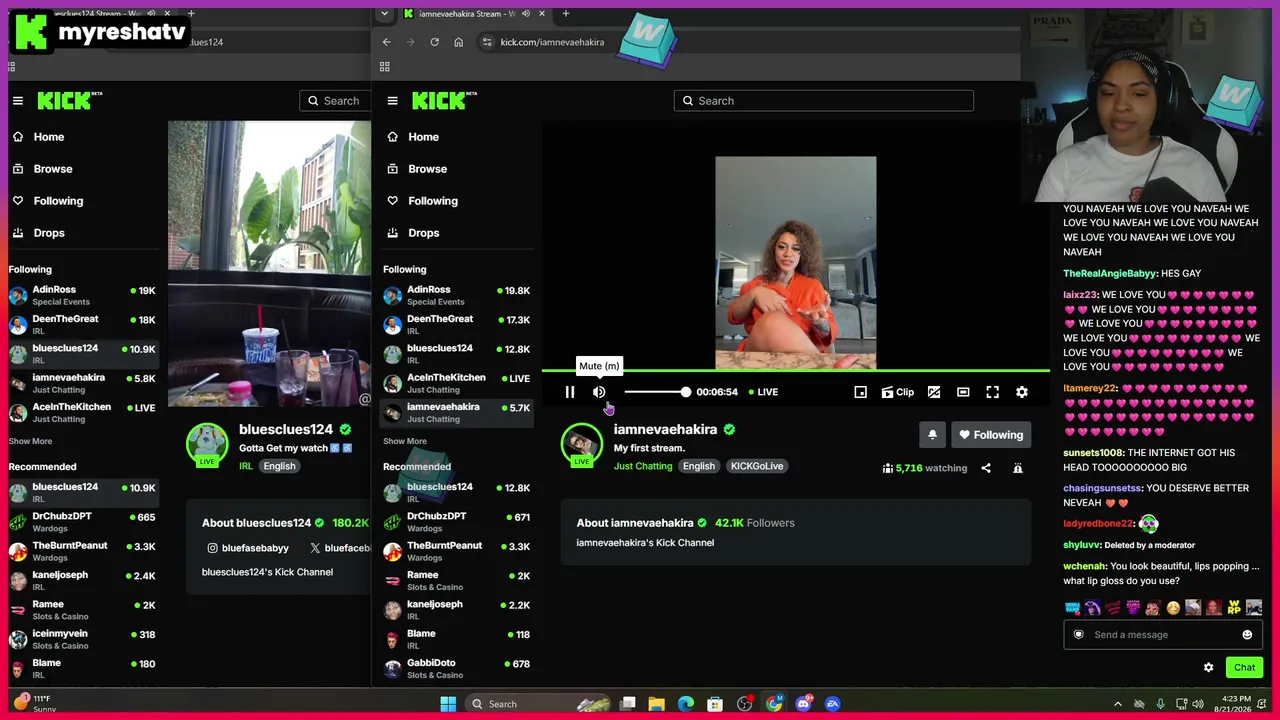Open the report icon beside share
Image resolution: width=1280 pixels, height=720 pixels.
coord(1018,468)
